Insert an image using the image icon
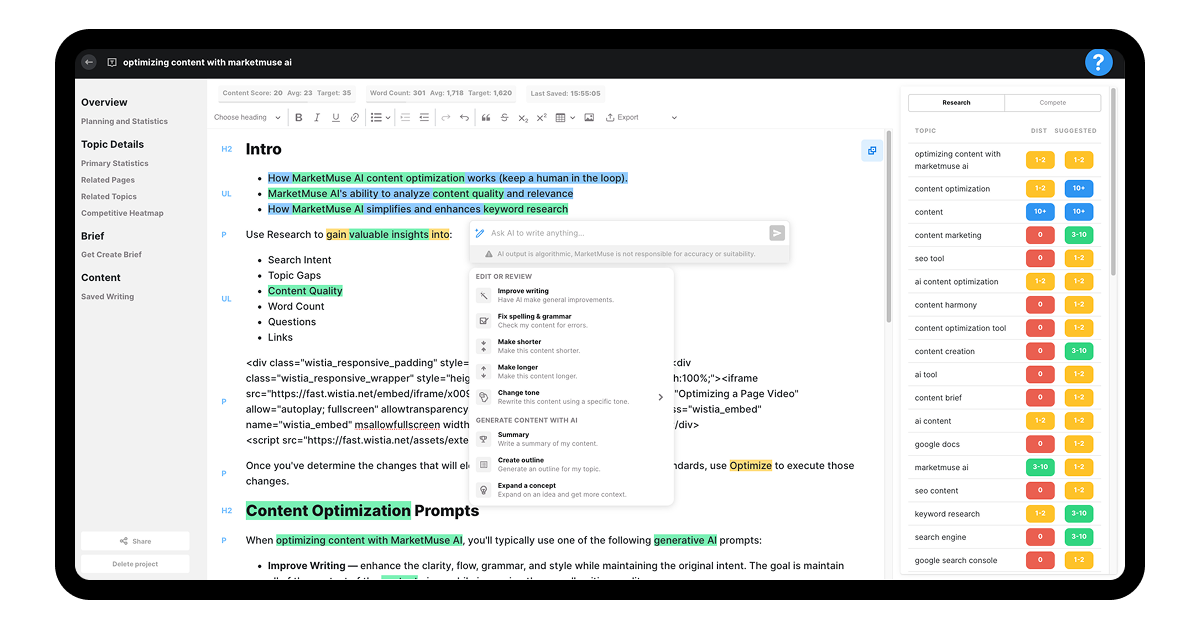This screenshot has height=630, width=1200. pyautogui.click(x=589, y=117)
